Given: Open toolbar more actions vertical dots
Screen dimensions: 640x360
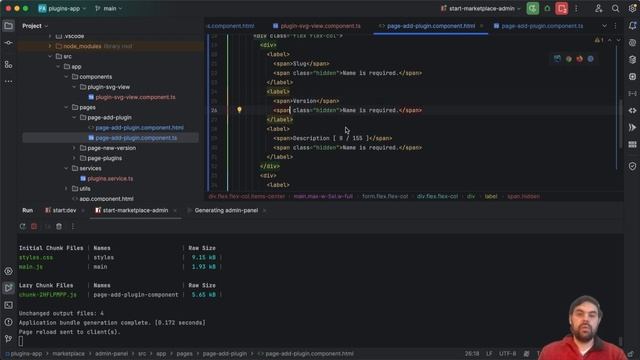Looking at the screenshot, I should 576,9.
